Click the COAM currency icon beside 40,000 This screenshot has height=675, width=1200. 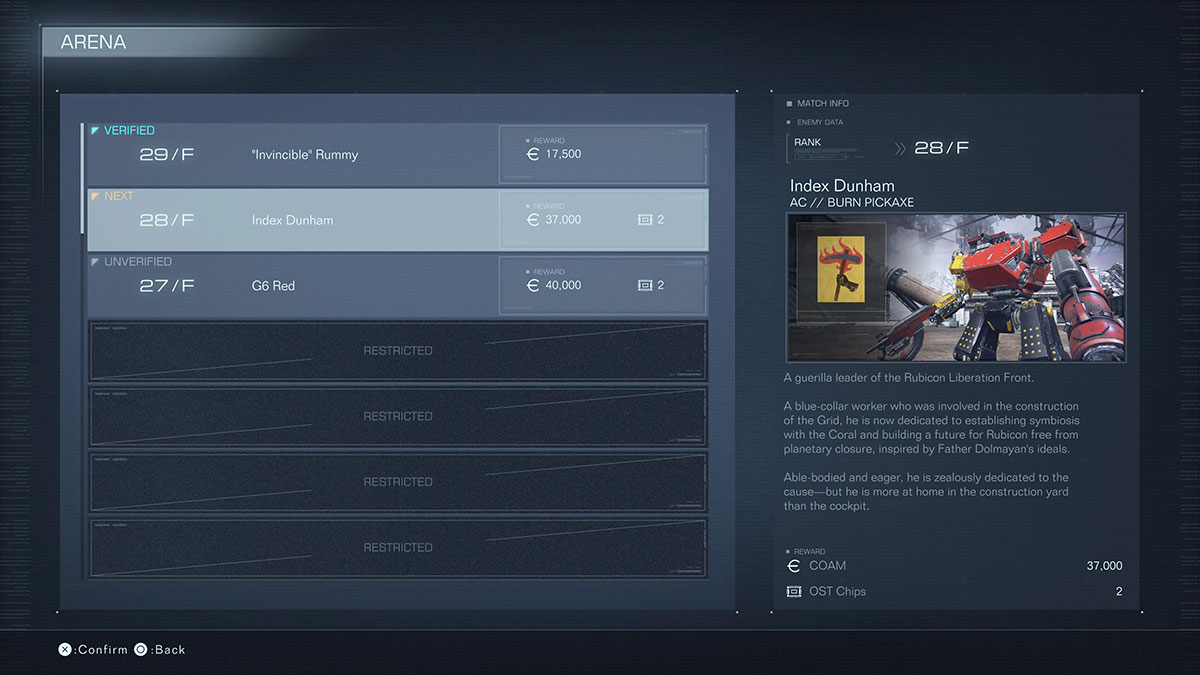533,286
